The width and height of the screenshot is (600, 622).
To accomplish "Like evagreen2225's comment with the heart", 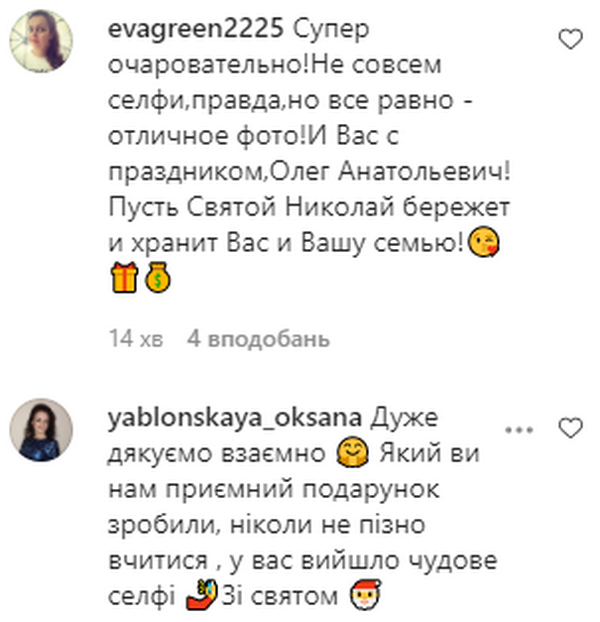I will (570, 39).
